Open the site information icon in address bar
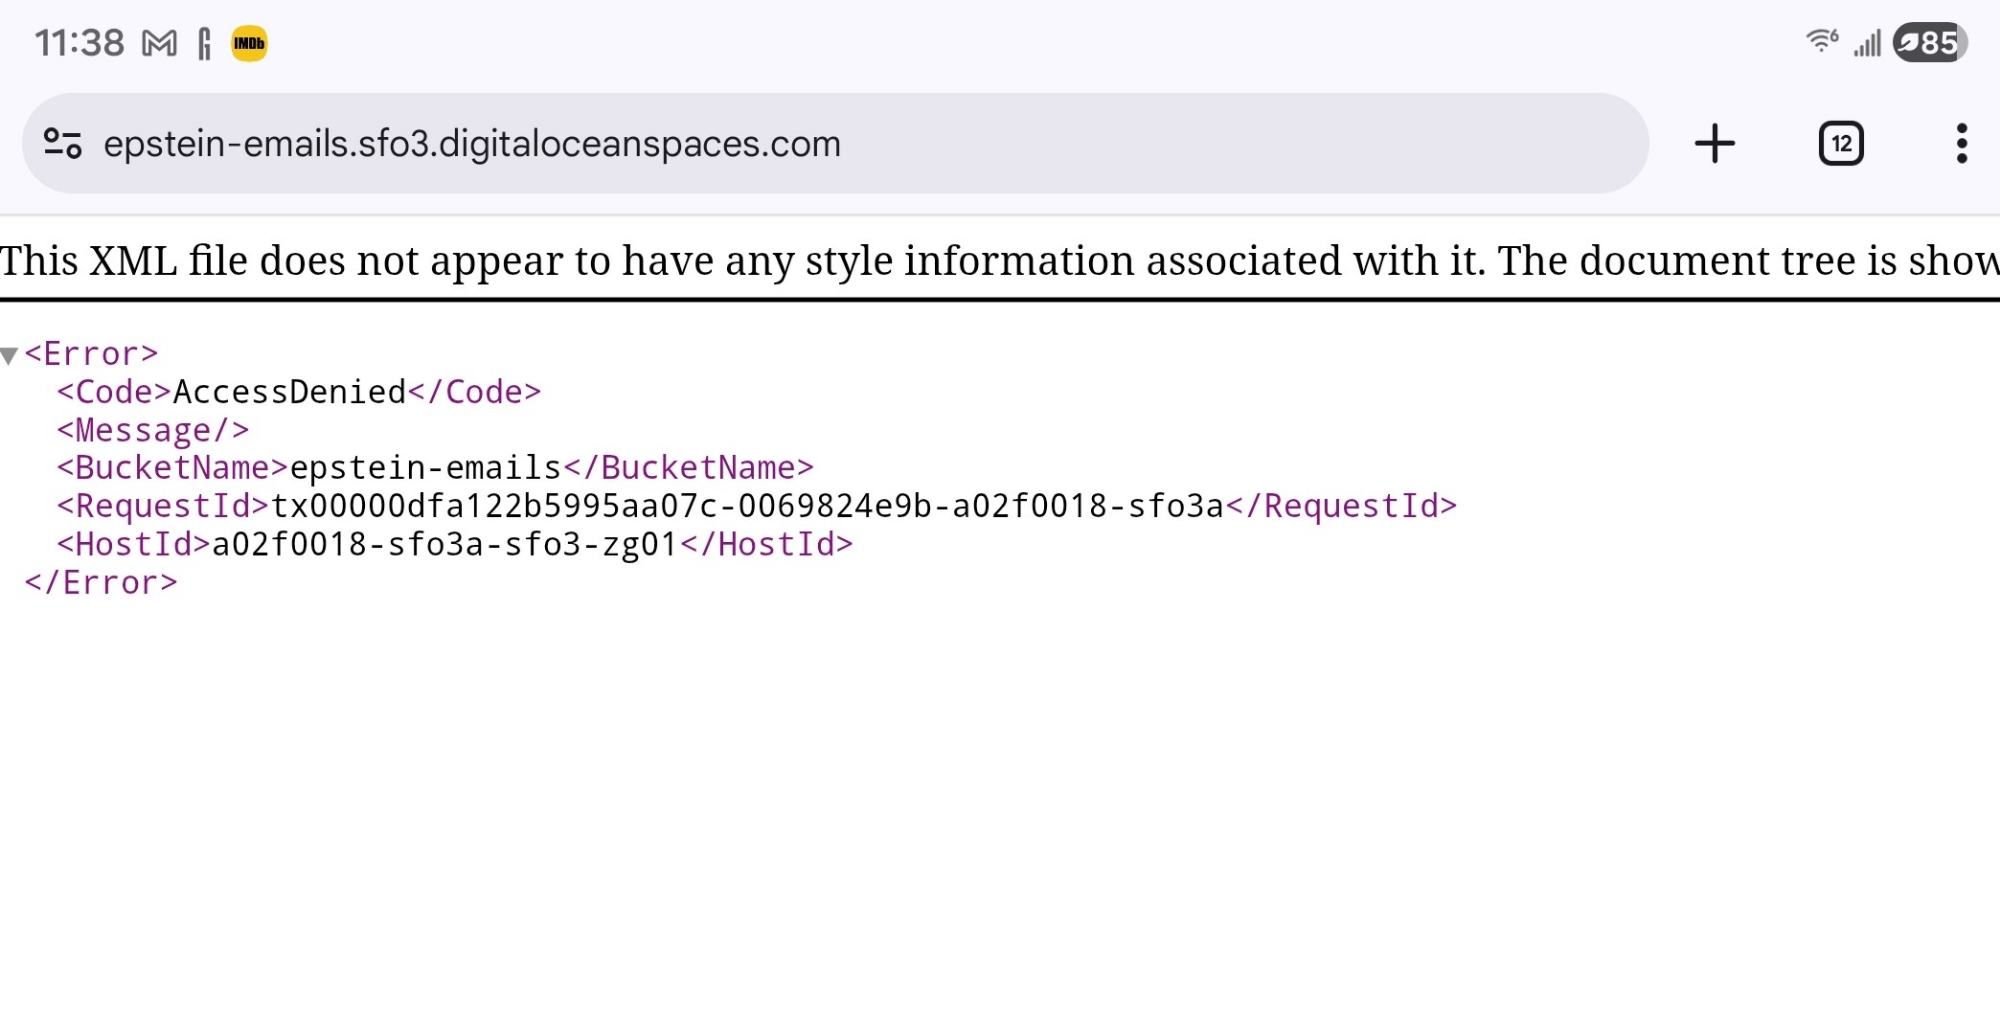Image resolution: width=2000 pixels, height=1016 pixels. point(63,144)
